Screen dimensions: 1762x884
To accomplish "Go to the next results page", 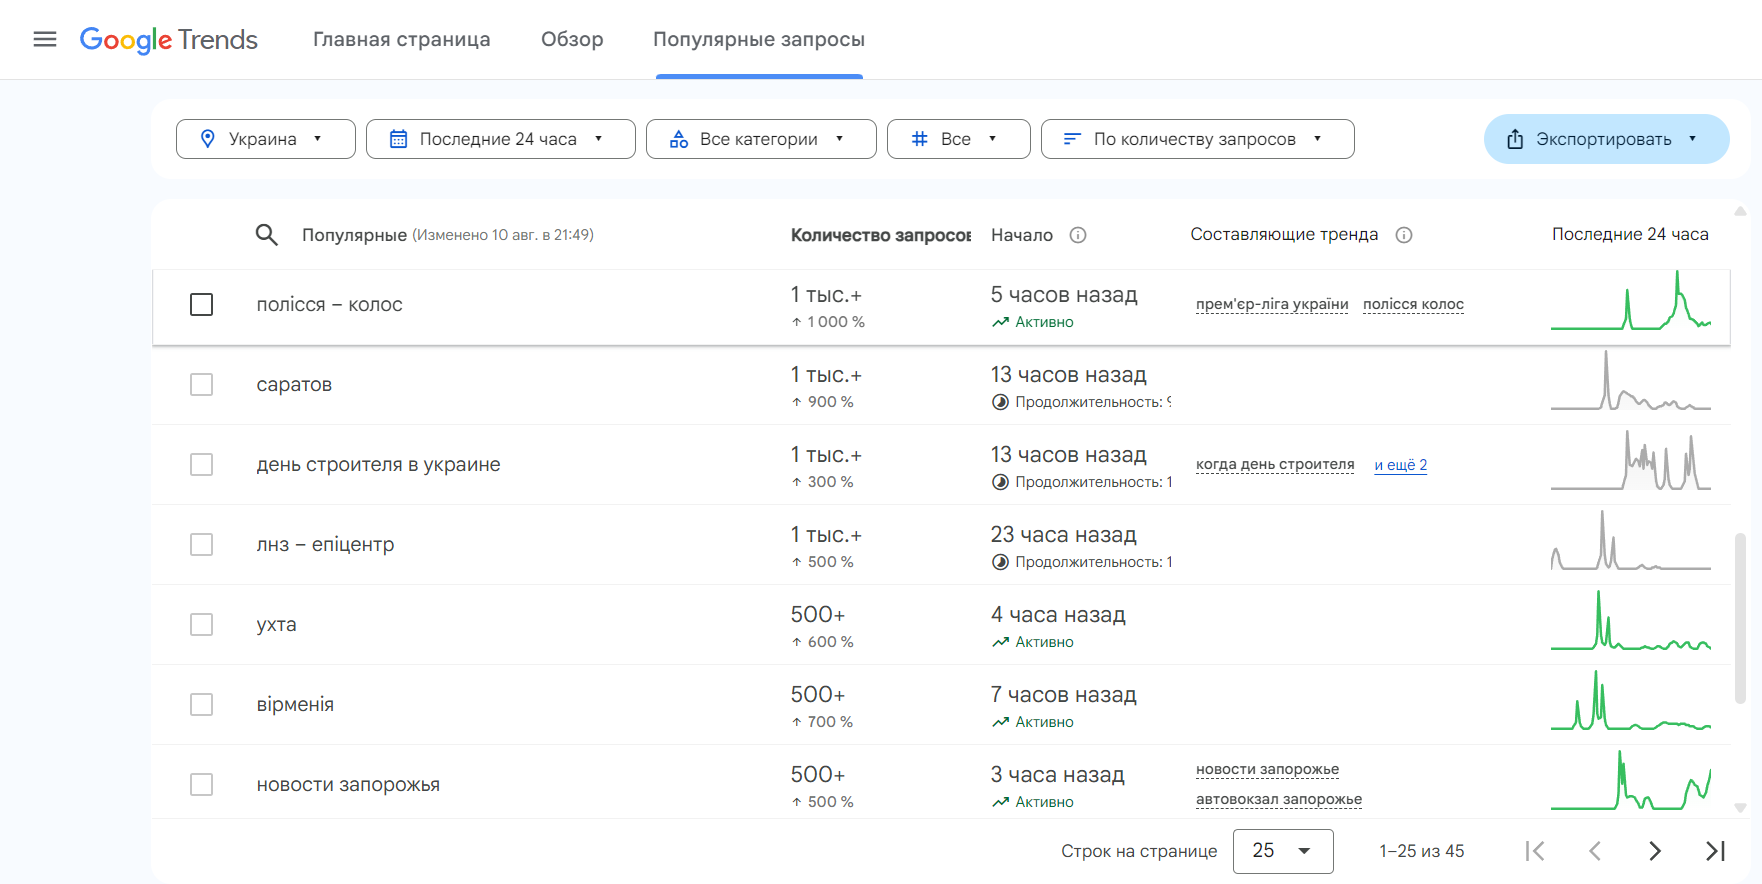I will click(1655, 851).
